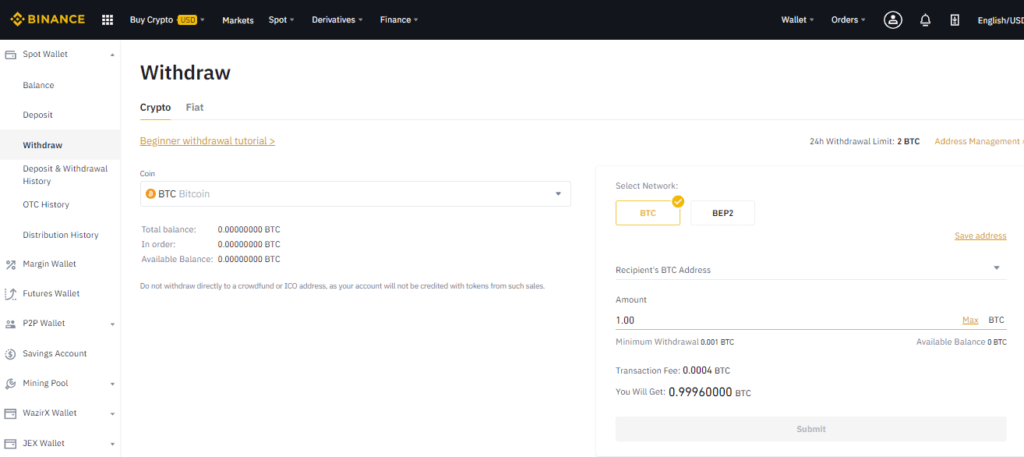The height and width of the screenshot is (457, 1024).
Task: Expand the JEX Wallet section arrow
Action: [112, 444]
